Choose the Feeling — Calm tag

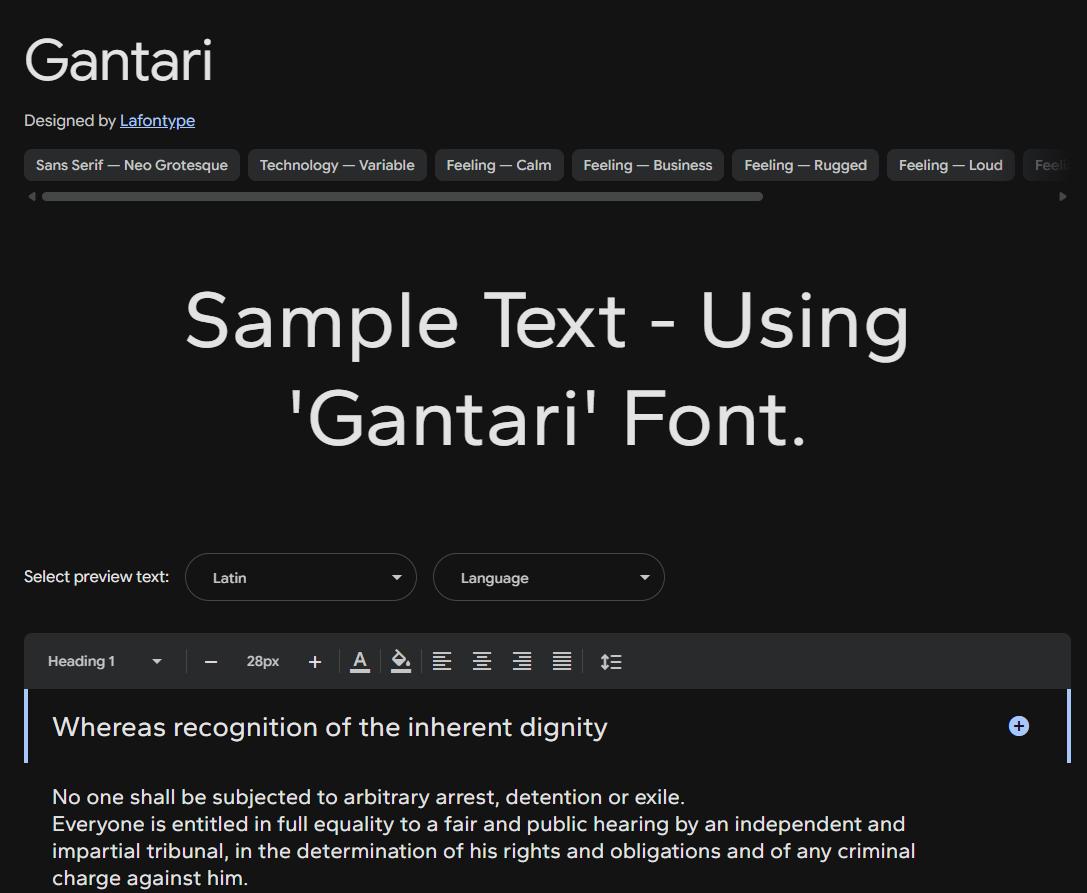[499, 165]
